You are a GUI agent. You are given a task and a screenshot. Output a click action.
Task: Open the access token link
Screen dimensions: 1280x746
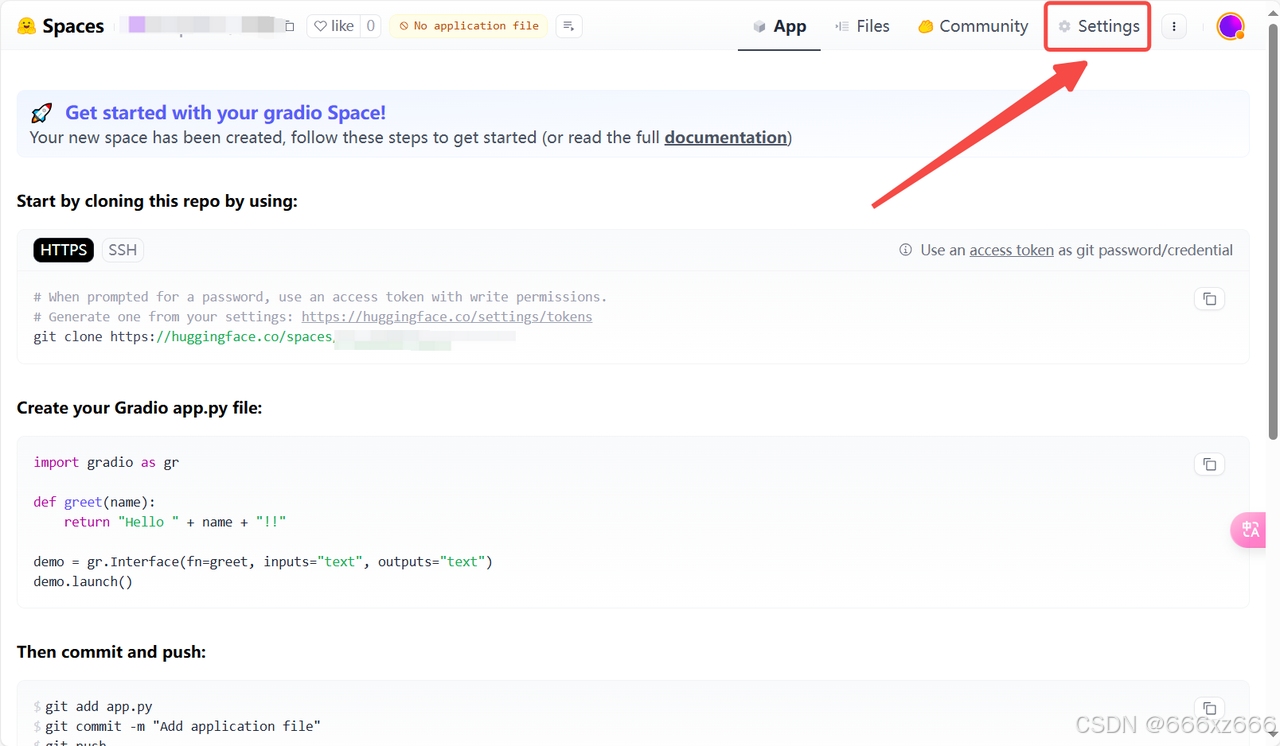pyautogui.click(x=1011, y=250)
